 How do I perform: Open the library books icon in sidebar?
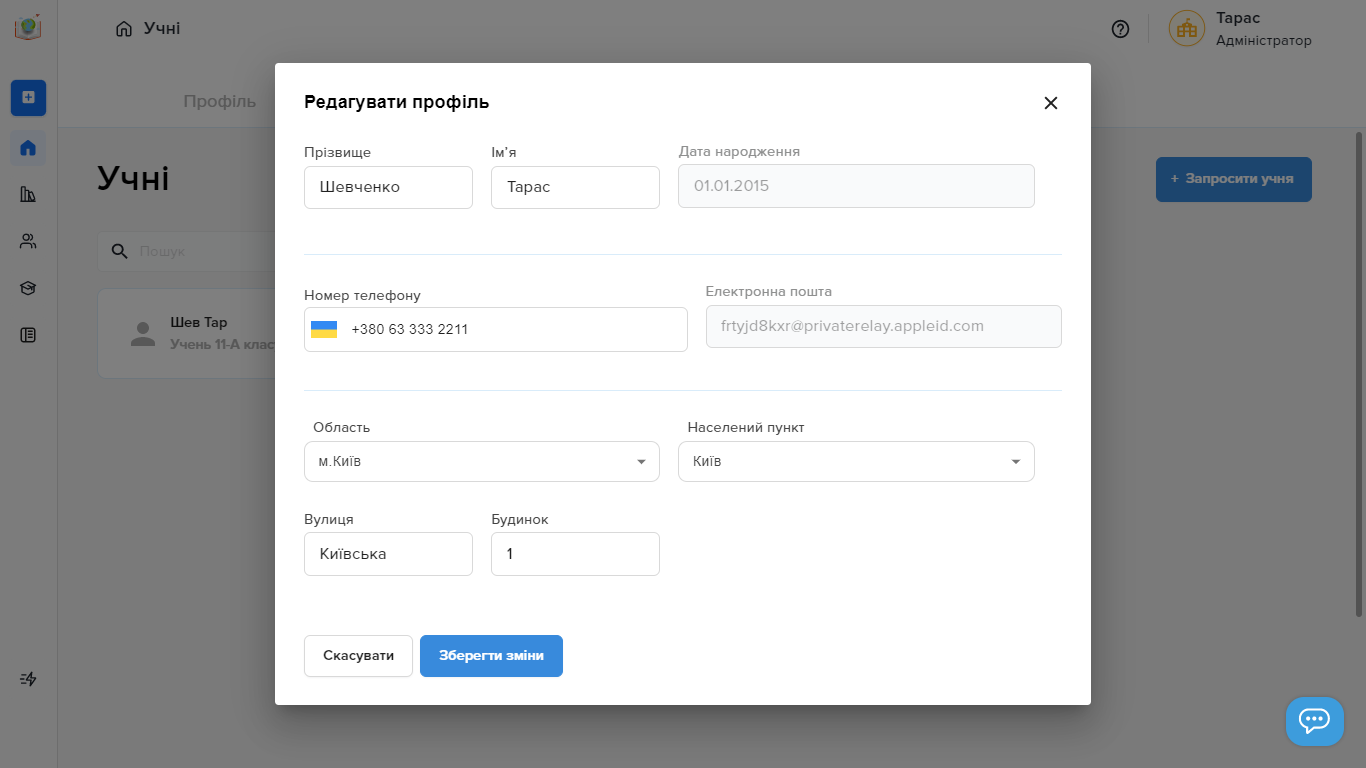coord(28,194)
